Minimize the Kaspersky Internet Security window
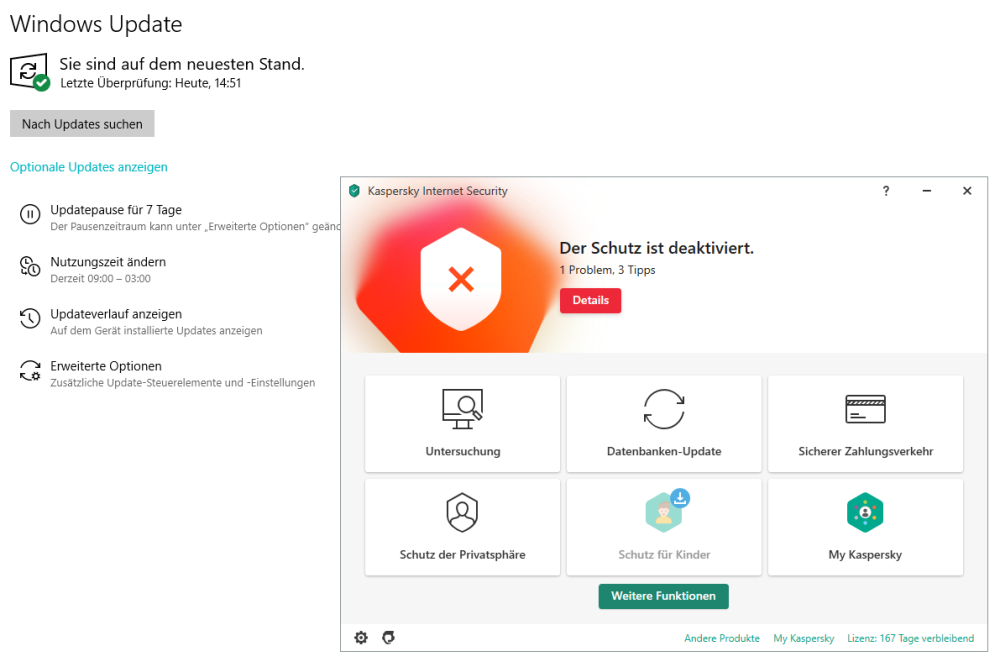Screen dimensions: 1000x667 927,191
